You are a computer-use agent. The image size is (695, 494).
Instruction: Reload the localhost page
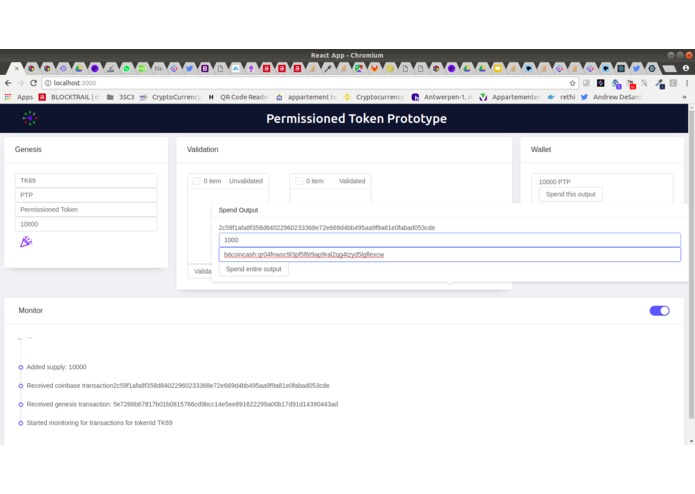[x=34, y=83]
